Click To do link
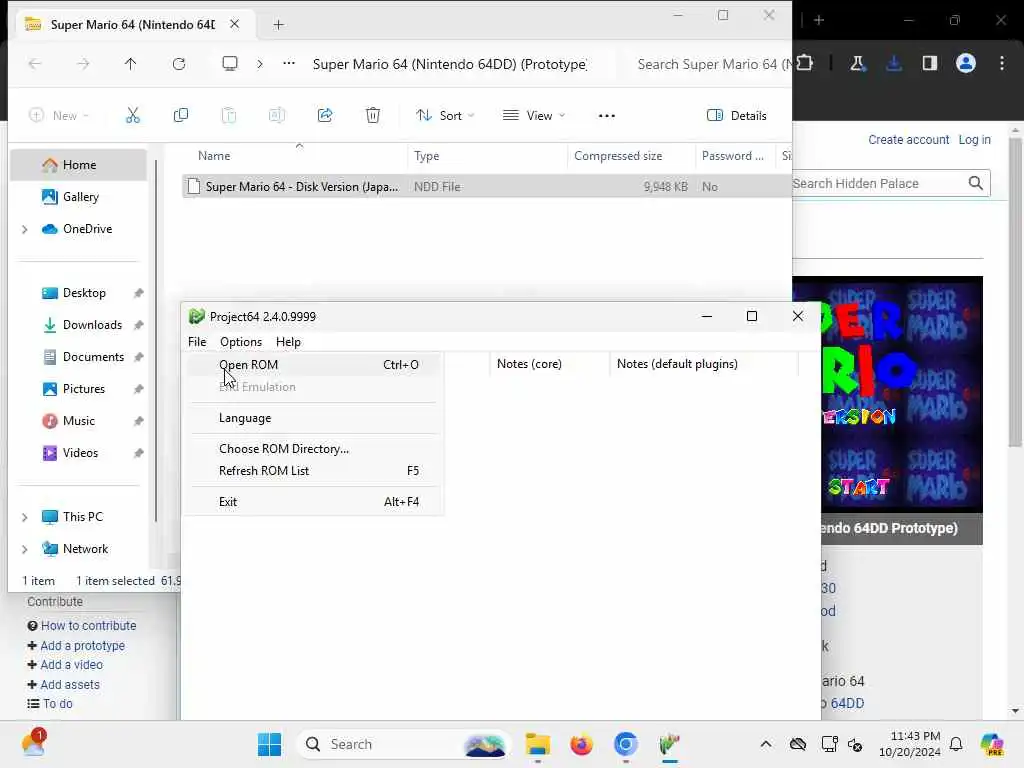Image resolution: width=1024 pixels, height=768 pixels. 57,704
